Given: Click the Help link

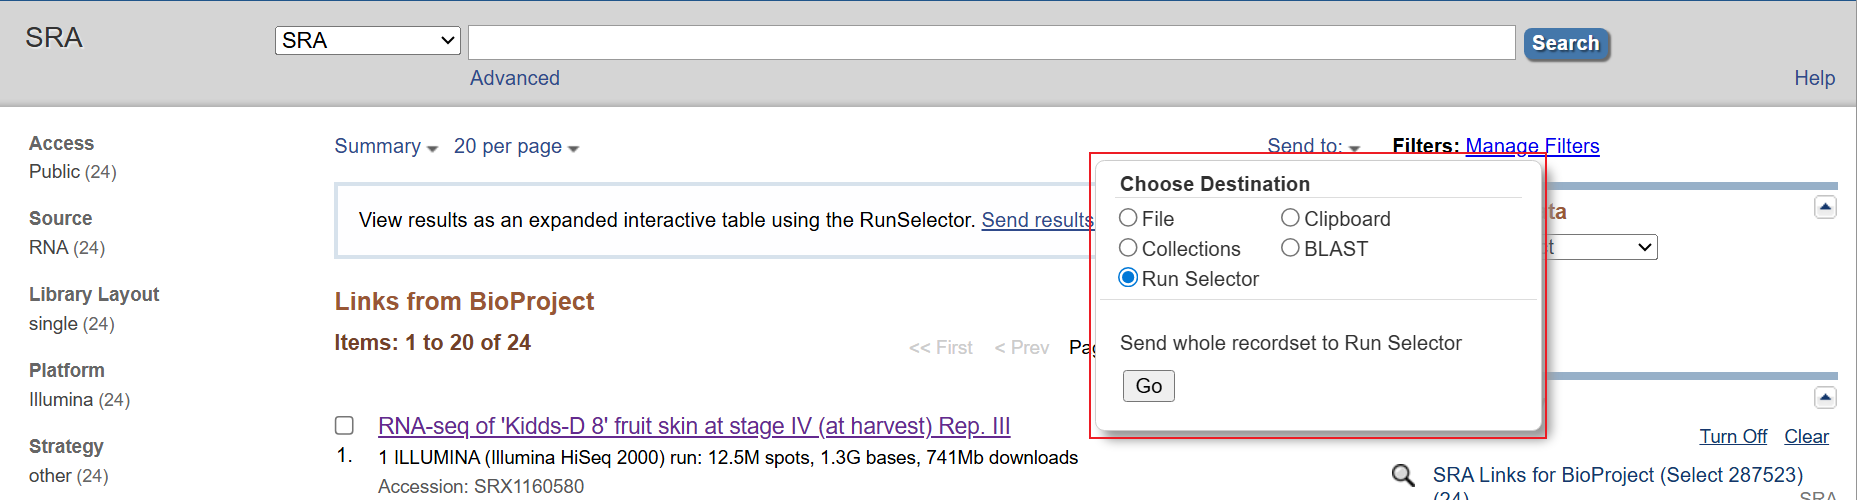Looking at the screenshot, I should coord(1814,78).
